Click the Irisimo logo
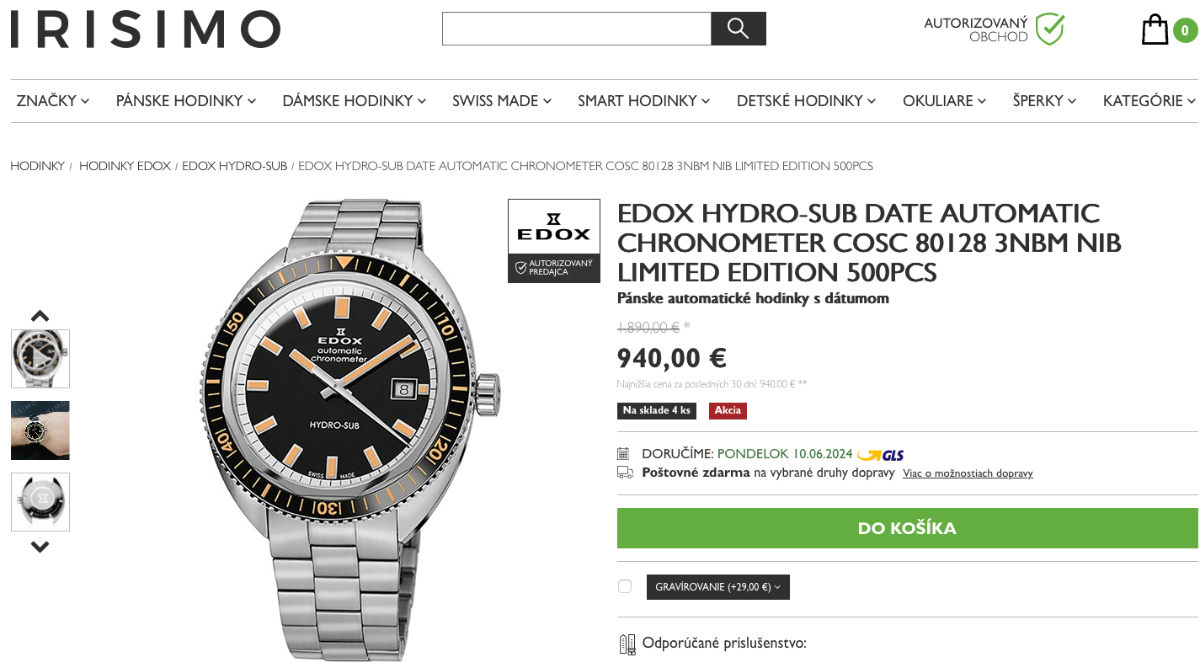 tap(146, 30)
